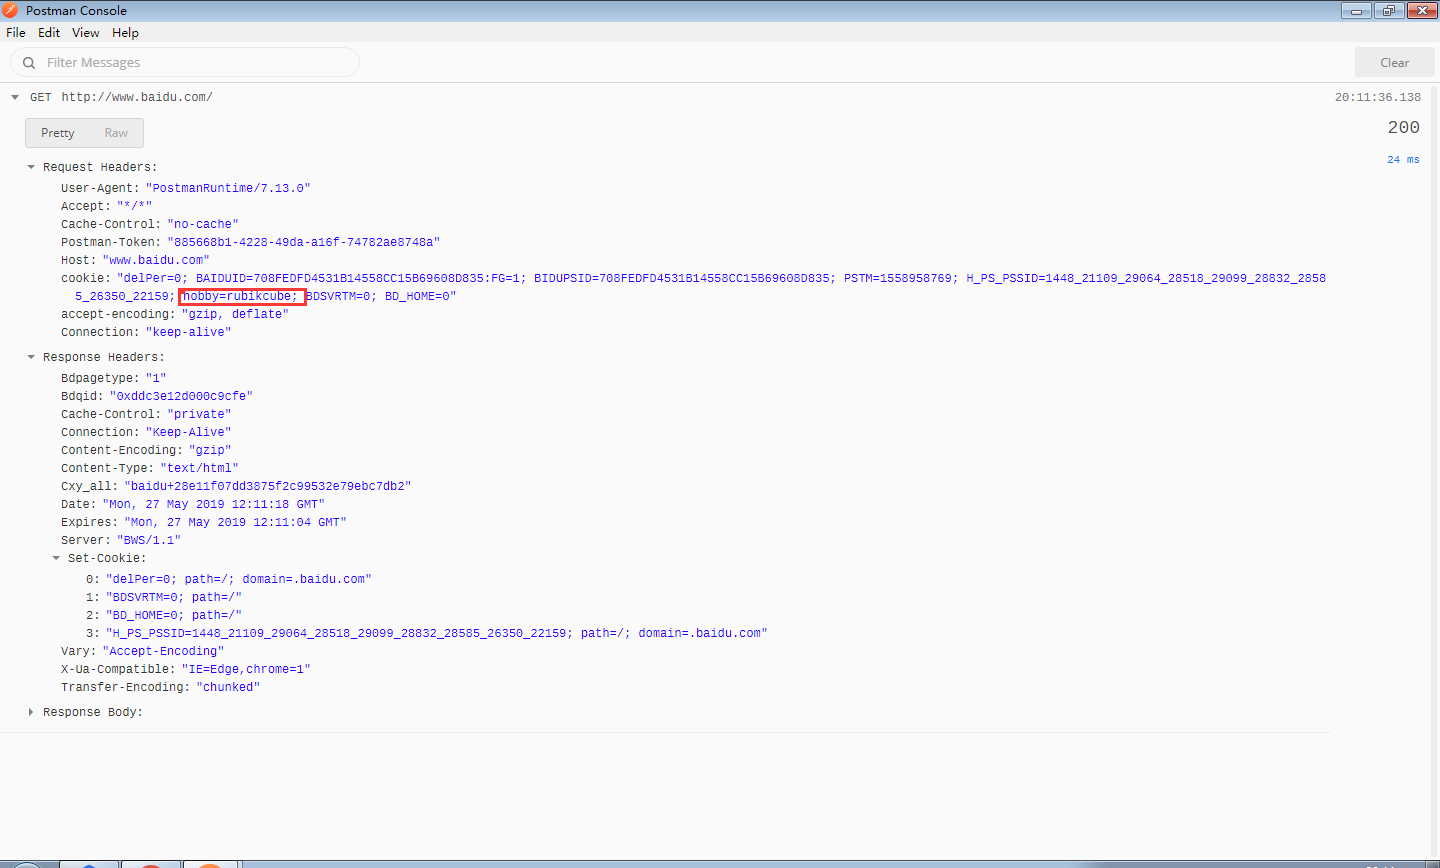Focus the Filter Messages field

click(x=185, y=62)
